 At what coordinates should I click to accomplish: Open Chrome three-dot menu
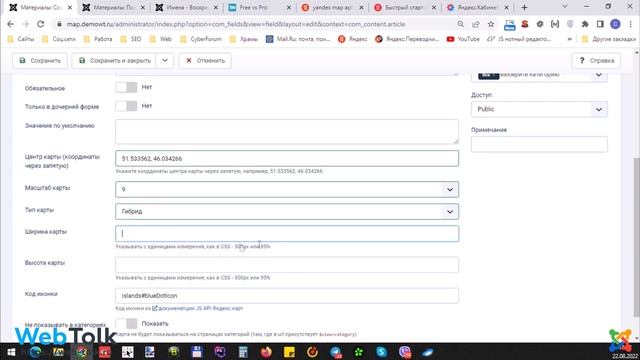pyautogui.click(x=631, y=24)
